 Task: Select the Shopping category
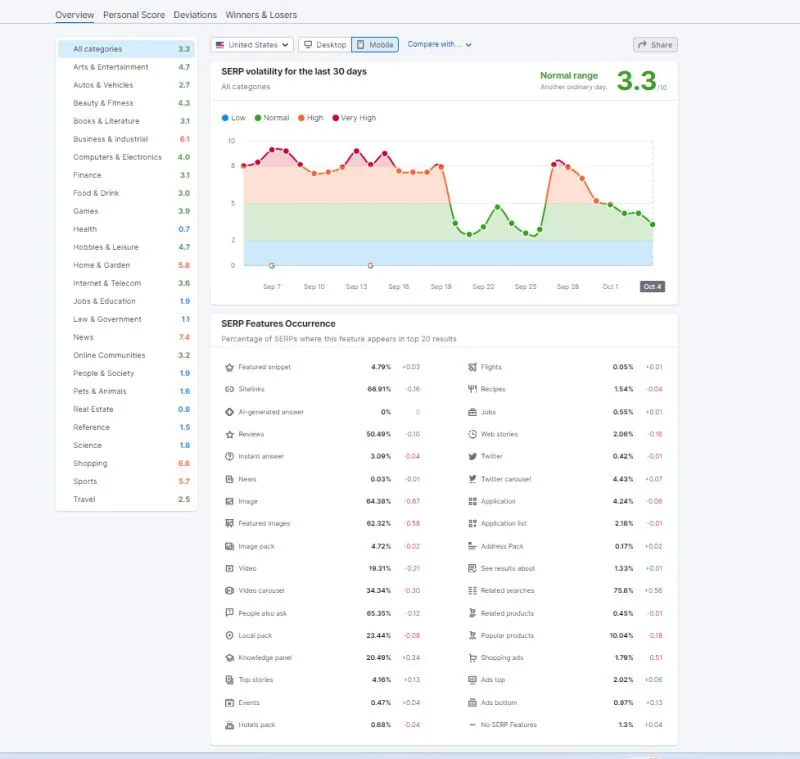point(127,463)
